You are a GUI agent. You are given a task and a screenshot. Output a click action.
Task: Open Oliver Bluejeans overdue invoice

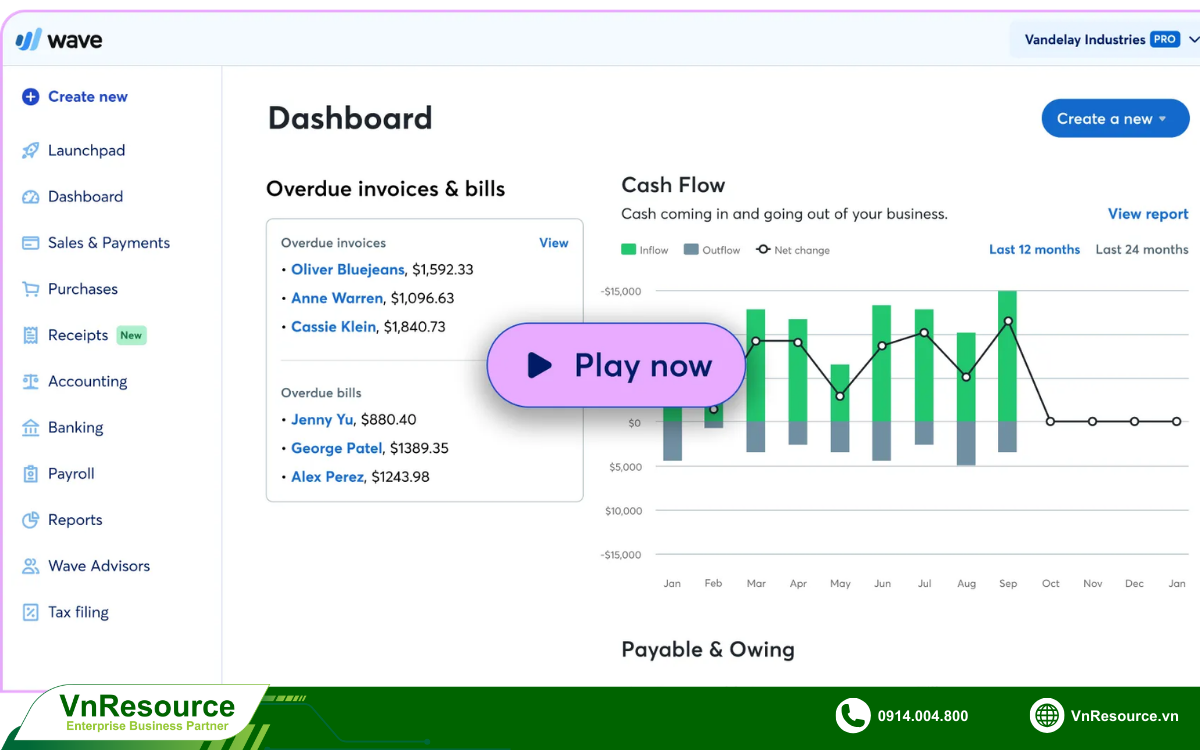click(347, 270)
